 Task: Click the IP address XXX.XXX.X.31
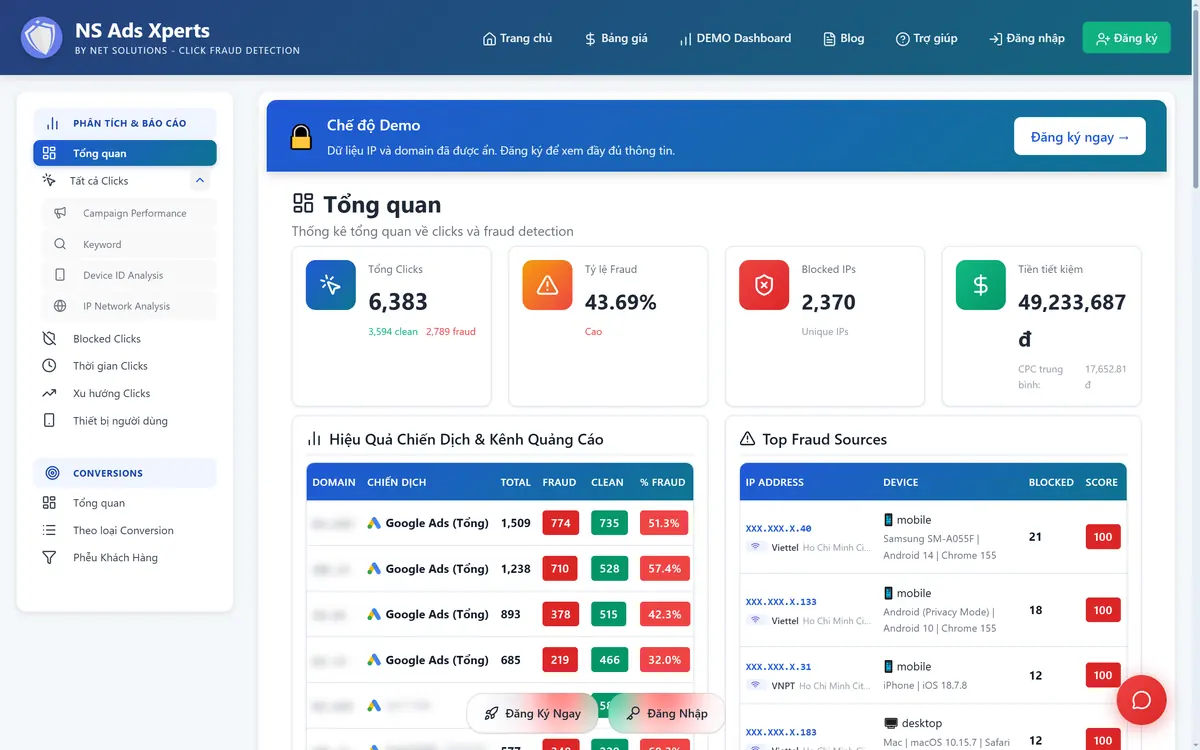coord(779,666)
